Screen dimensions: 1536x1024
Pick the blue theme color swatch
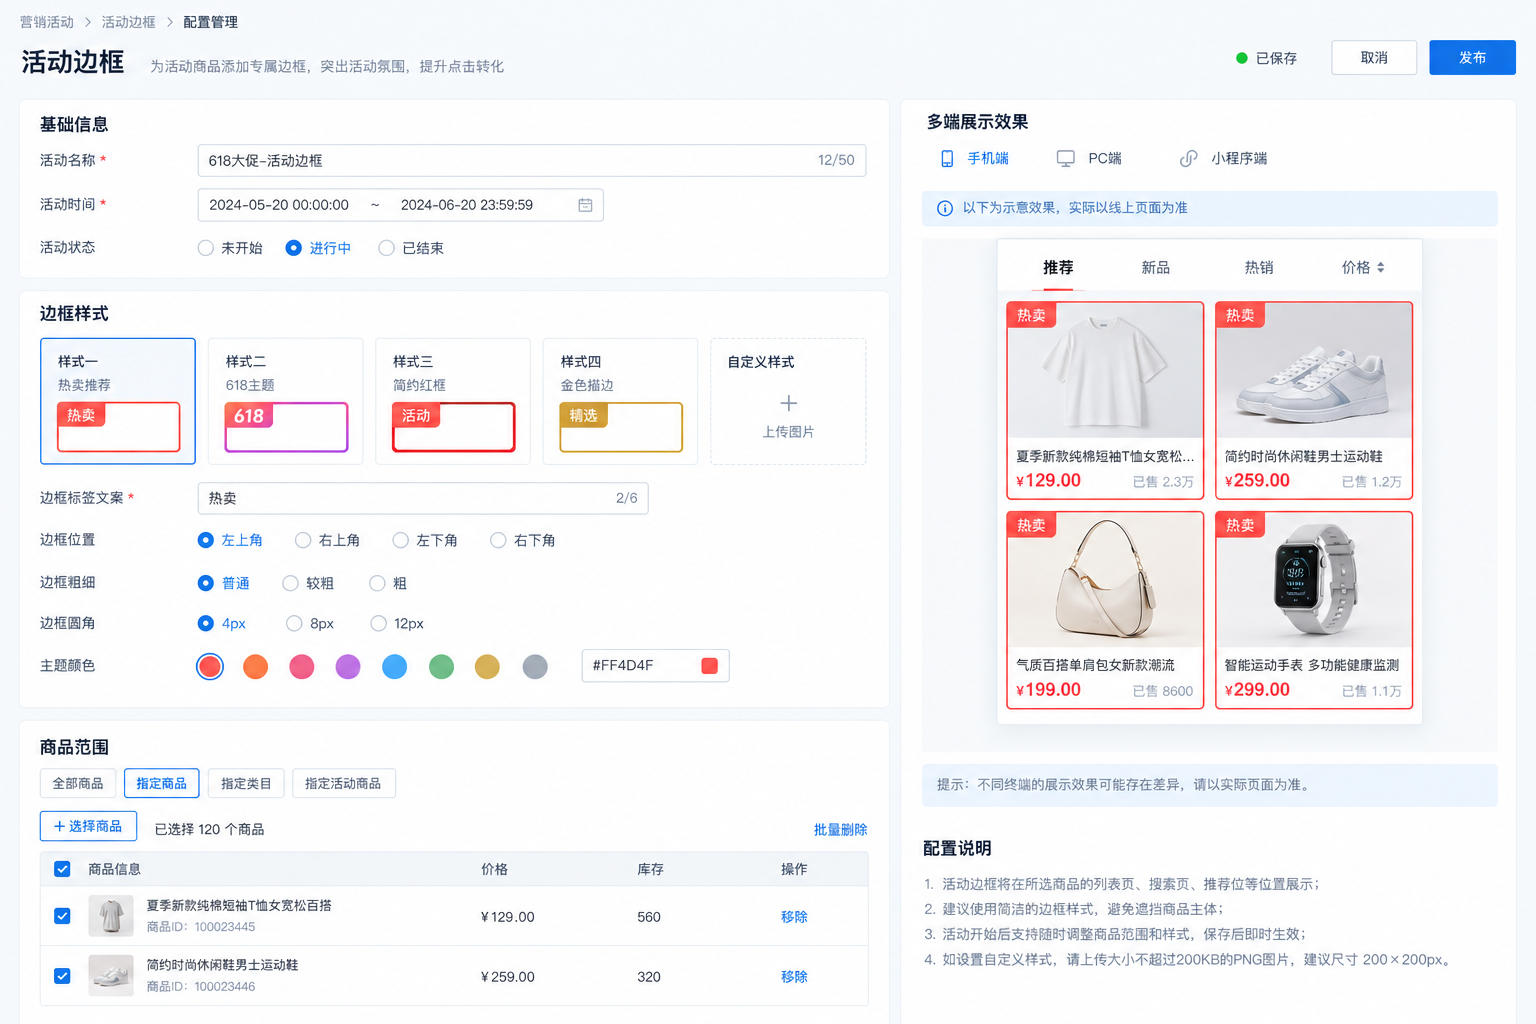[395, 666]
